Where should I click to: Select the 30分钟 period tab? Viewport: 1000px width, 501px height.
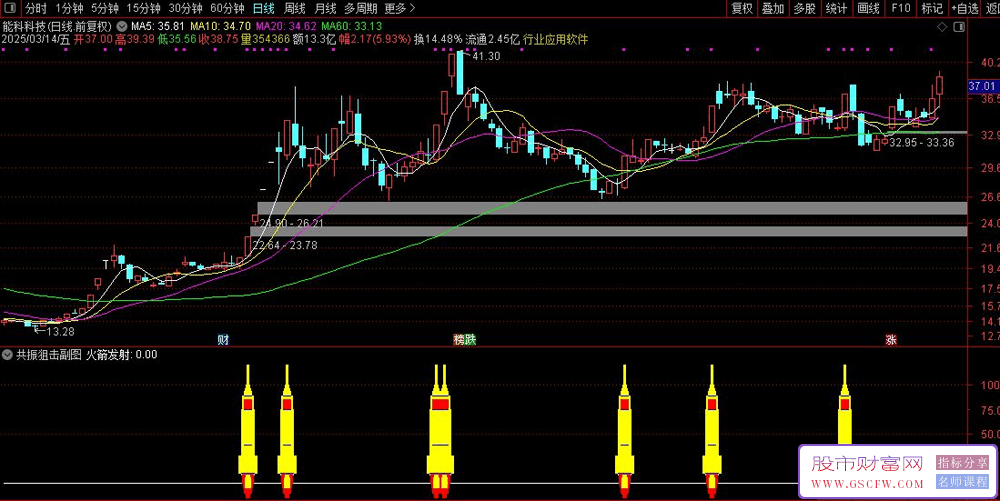point(186,8)
